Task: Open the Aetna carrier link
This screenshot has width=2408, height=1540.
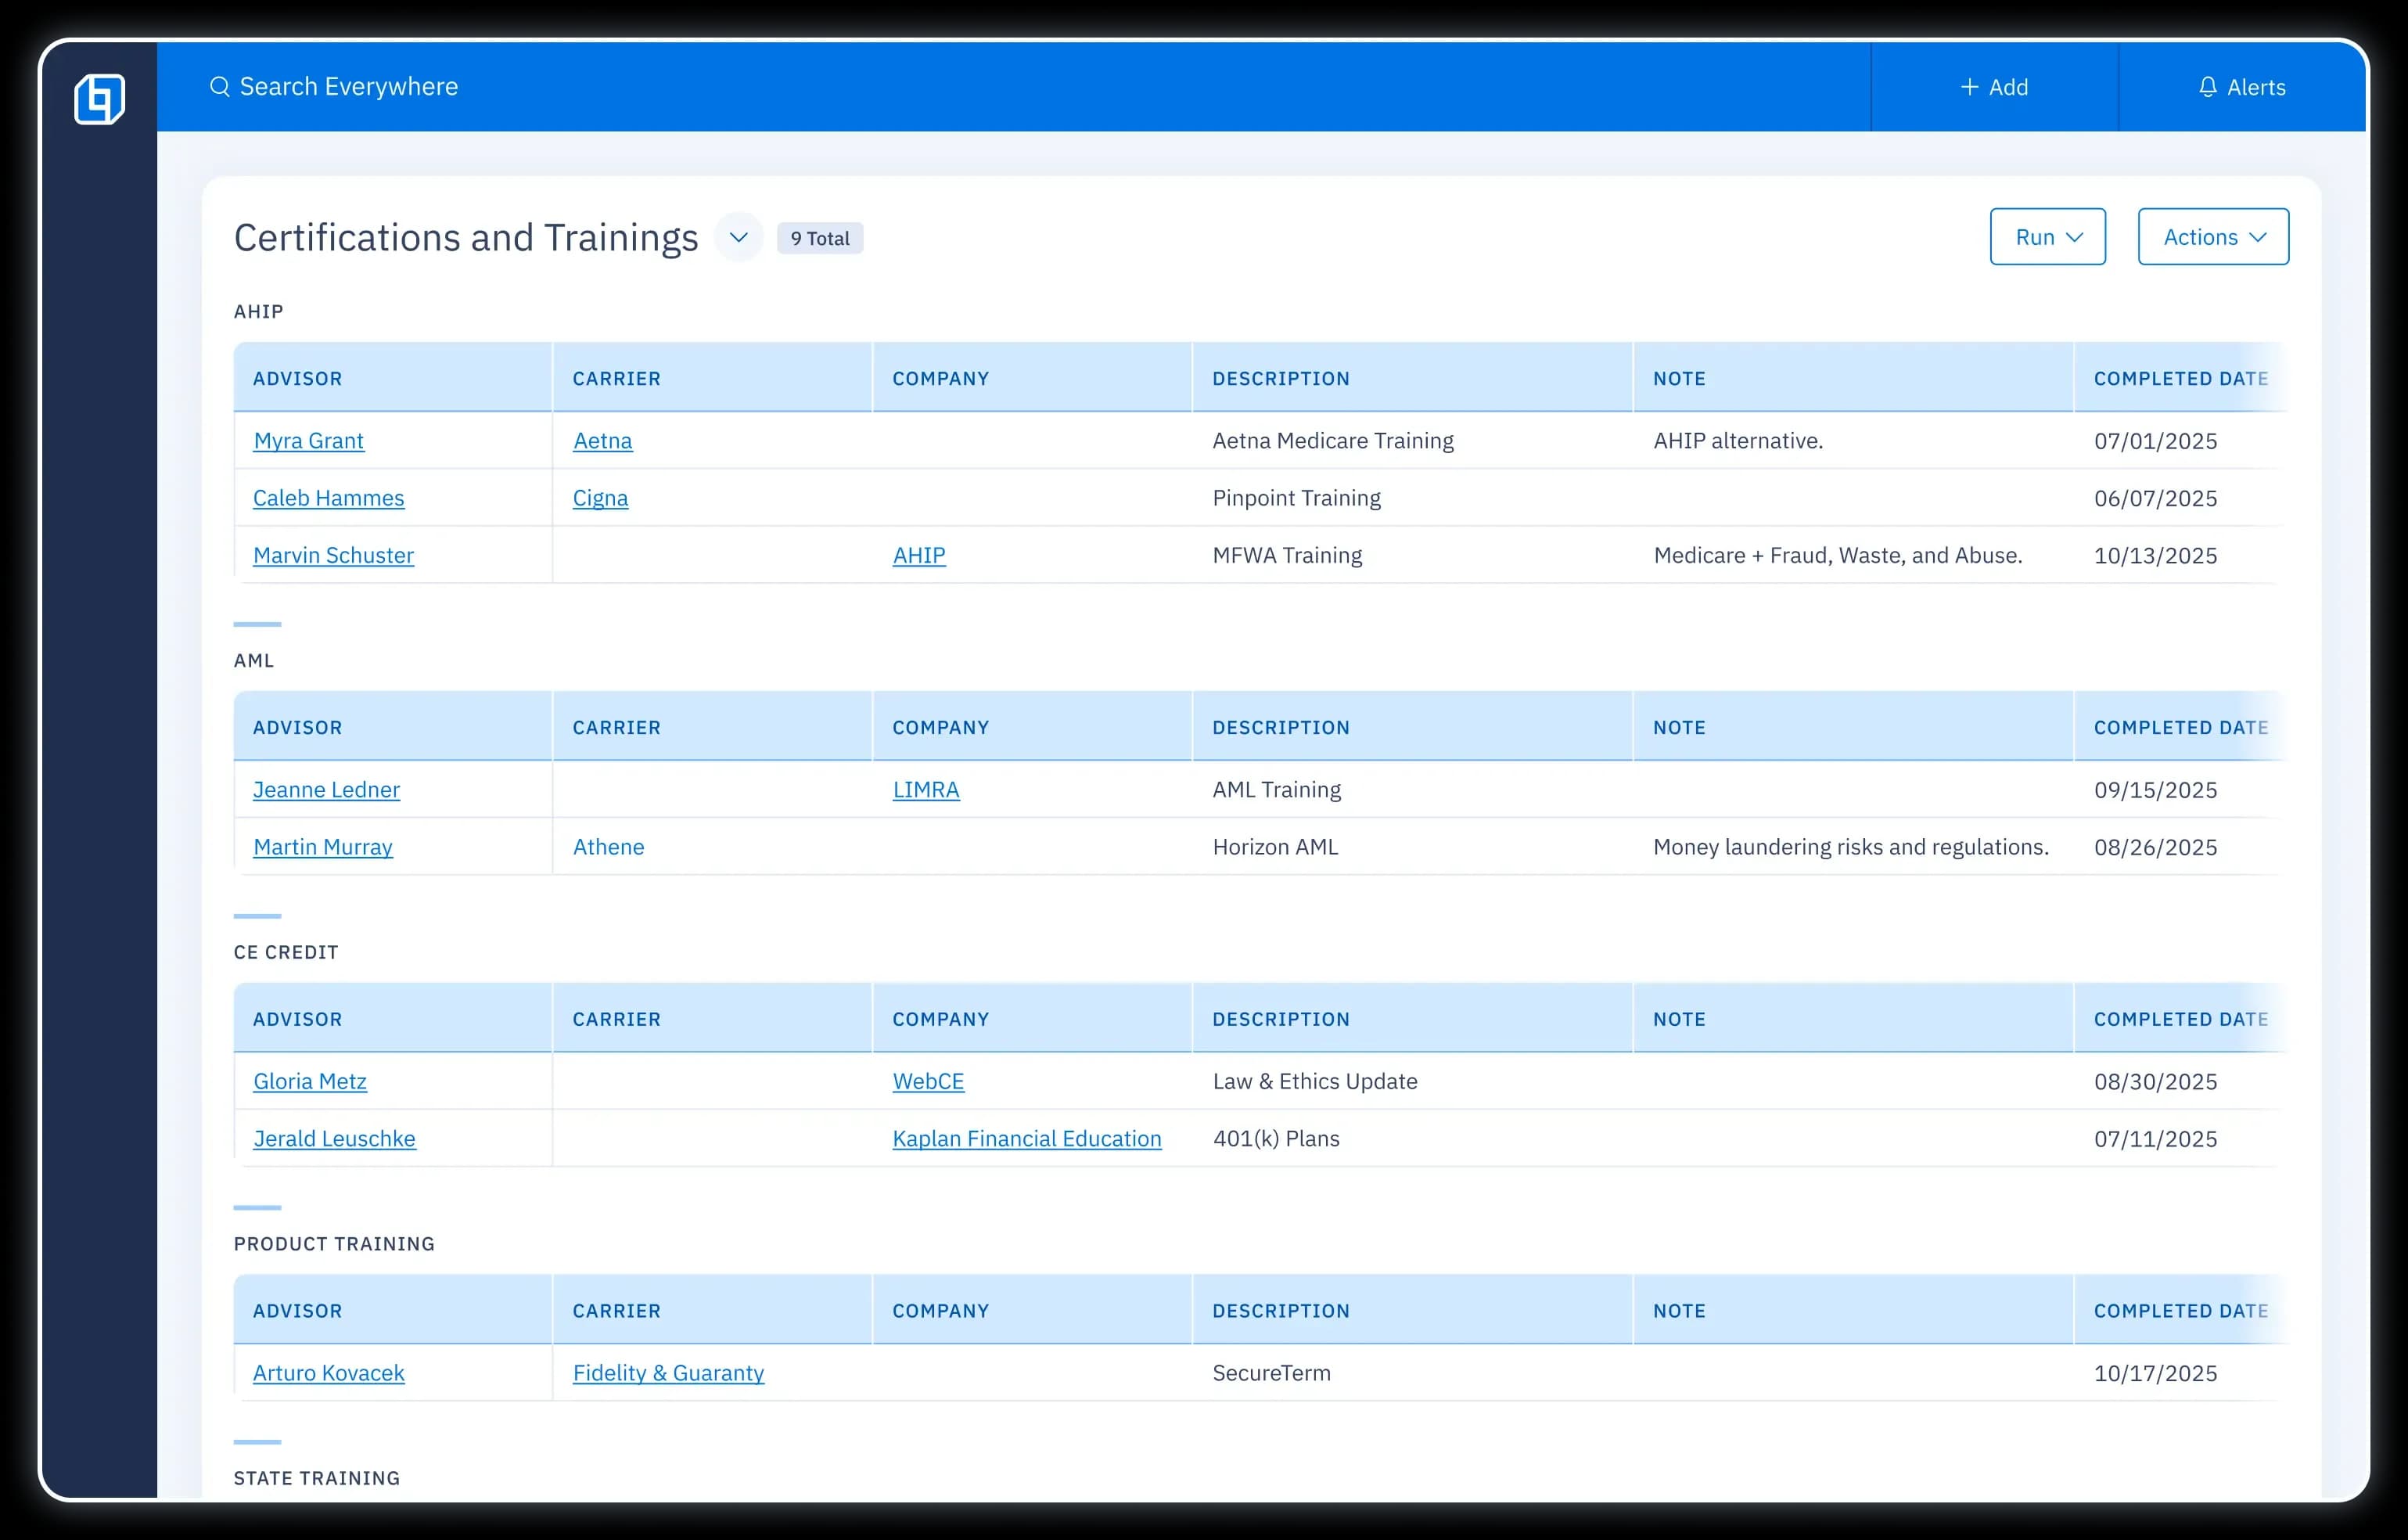Action: 602,440
